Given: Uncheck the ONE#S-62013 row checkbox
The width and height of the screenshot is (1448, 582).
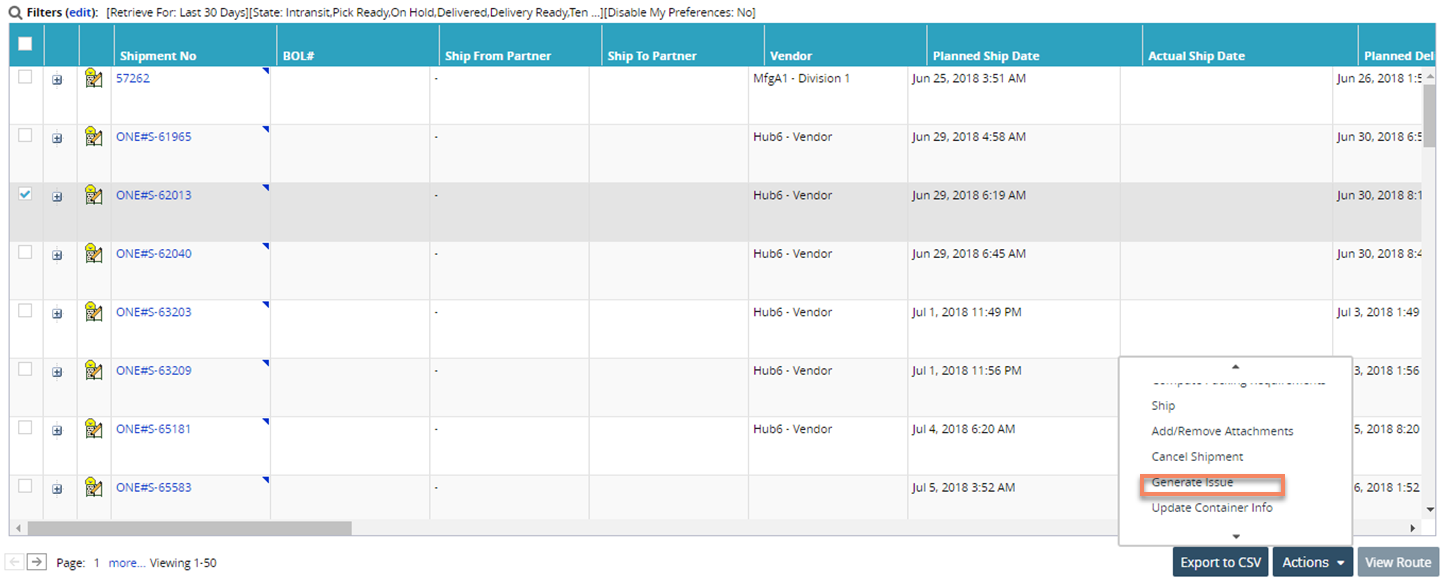Looking at the screenshot, I should [x=25, y=195].
